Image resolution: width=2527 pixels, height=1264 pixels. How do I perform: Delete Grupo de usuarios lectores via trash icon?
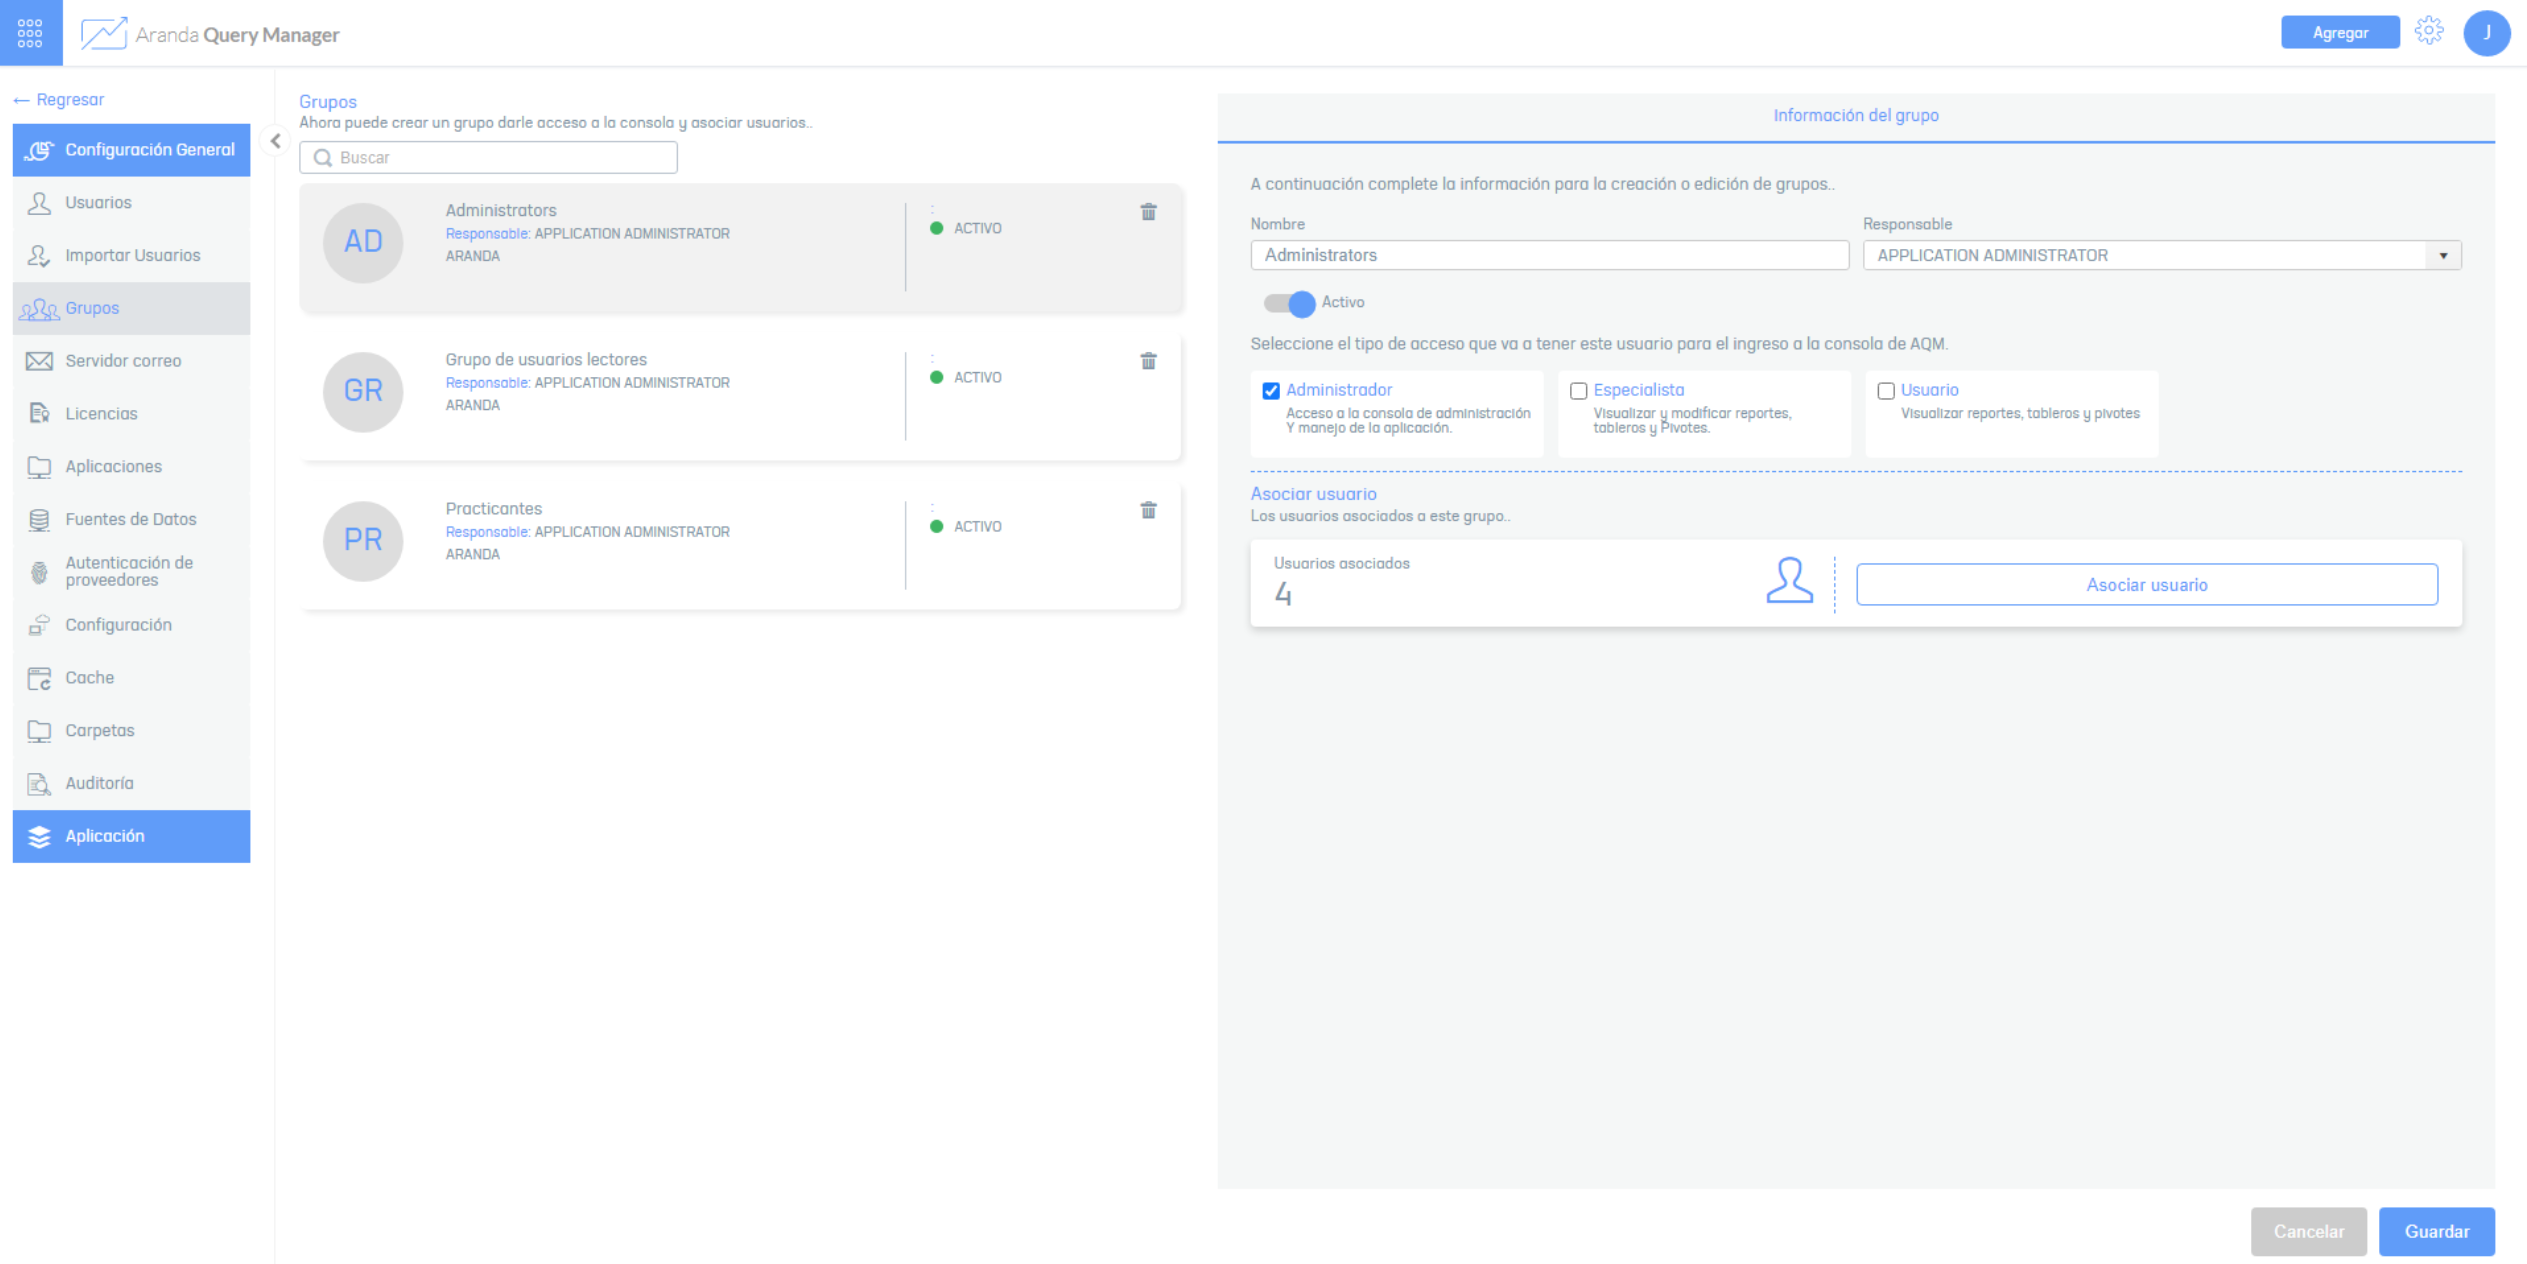pos(1149,361)
